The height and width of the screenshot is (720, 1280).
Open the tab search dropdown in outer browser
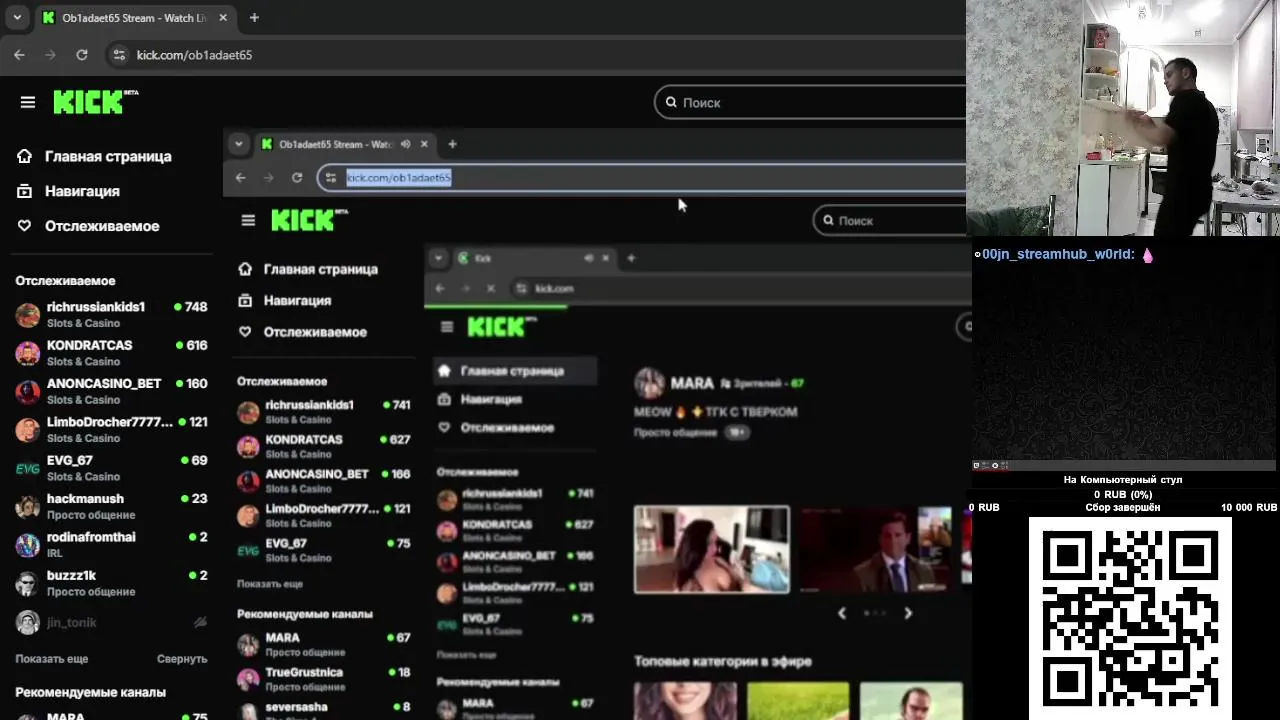click(x=17, y=18)
